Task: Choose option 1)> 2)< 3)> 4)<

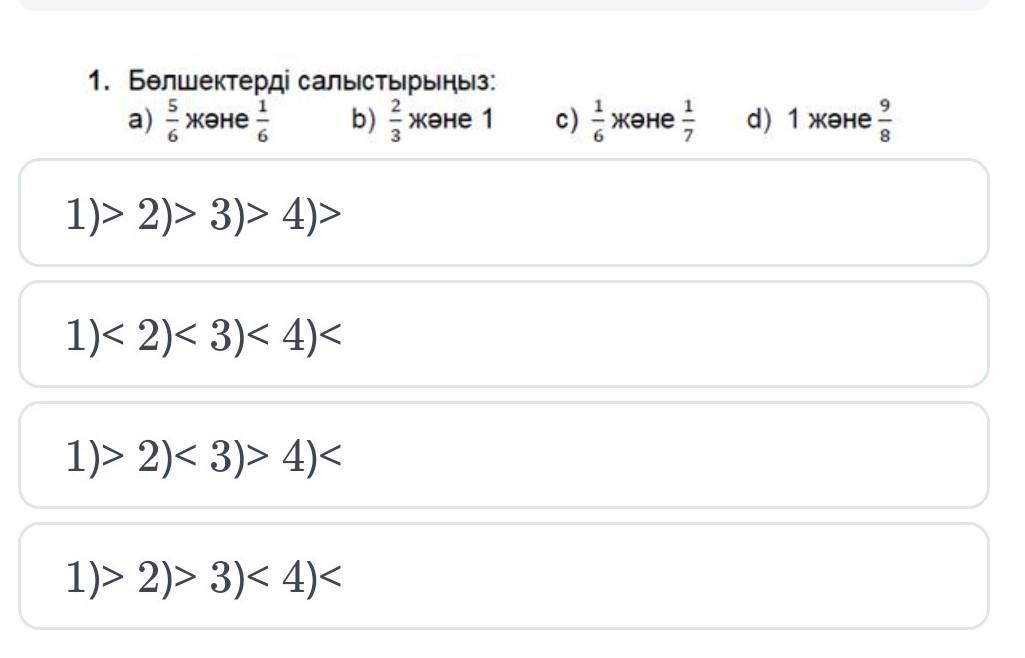Action: click(503, 455)
